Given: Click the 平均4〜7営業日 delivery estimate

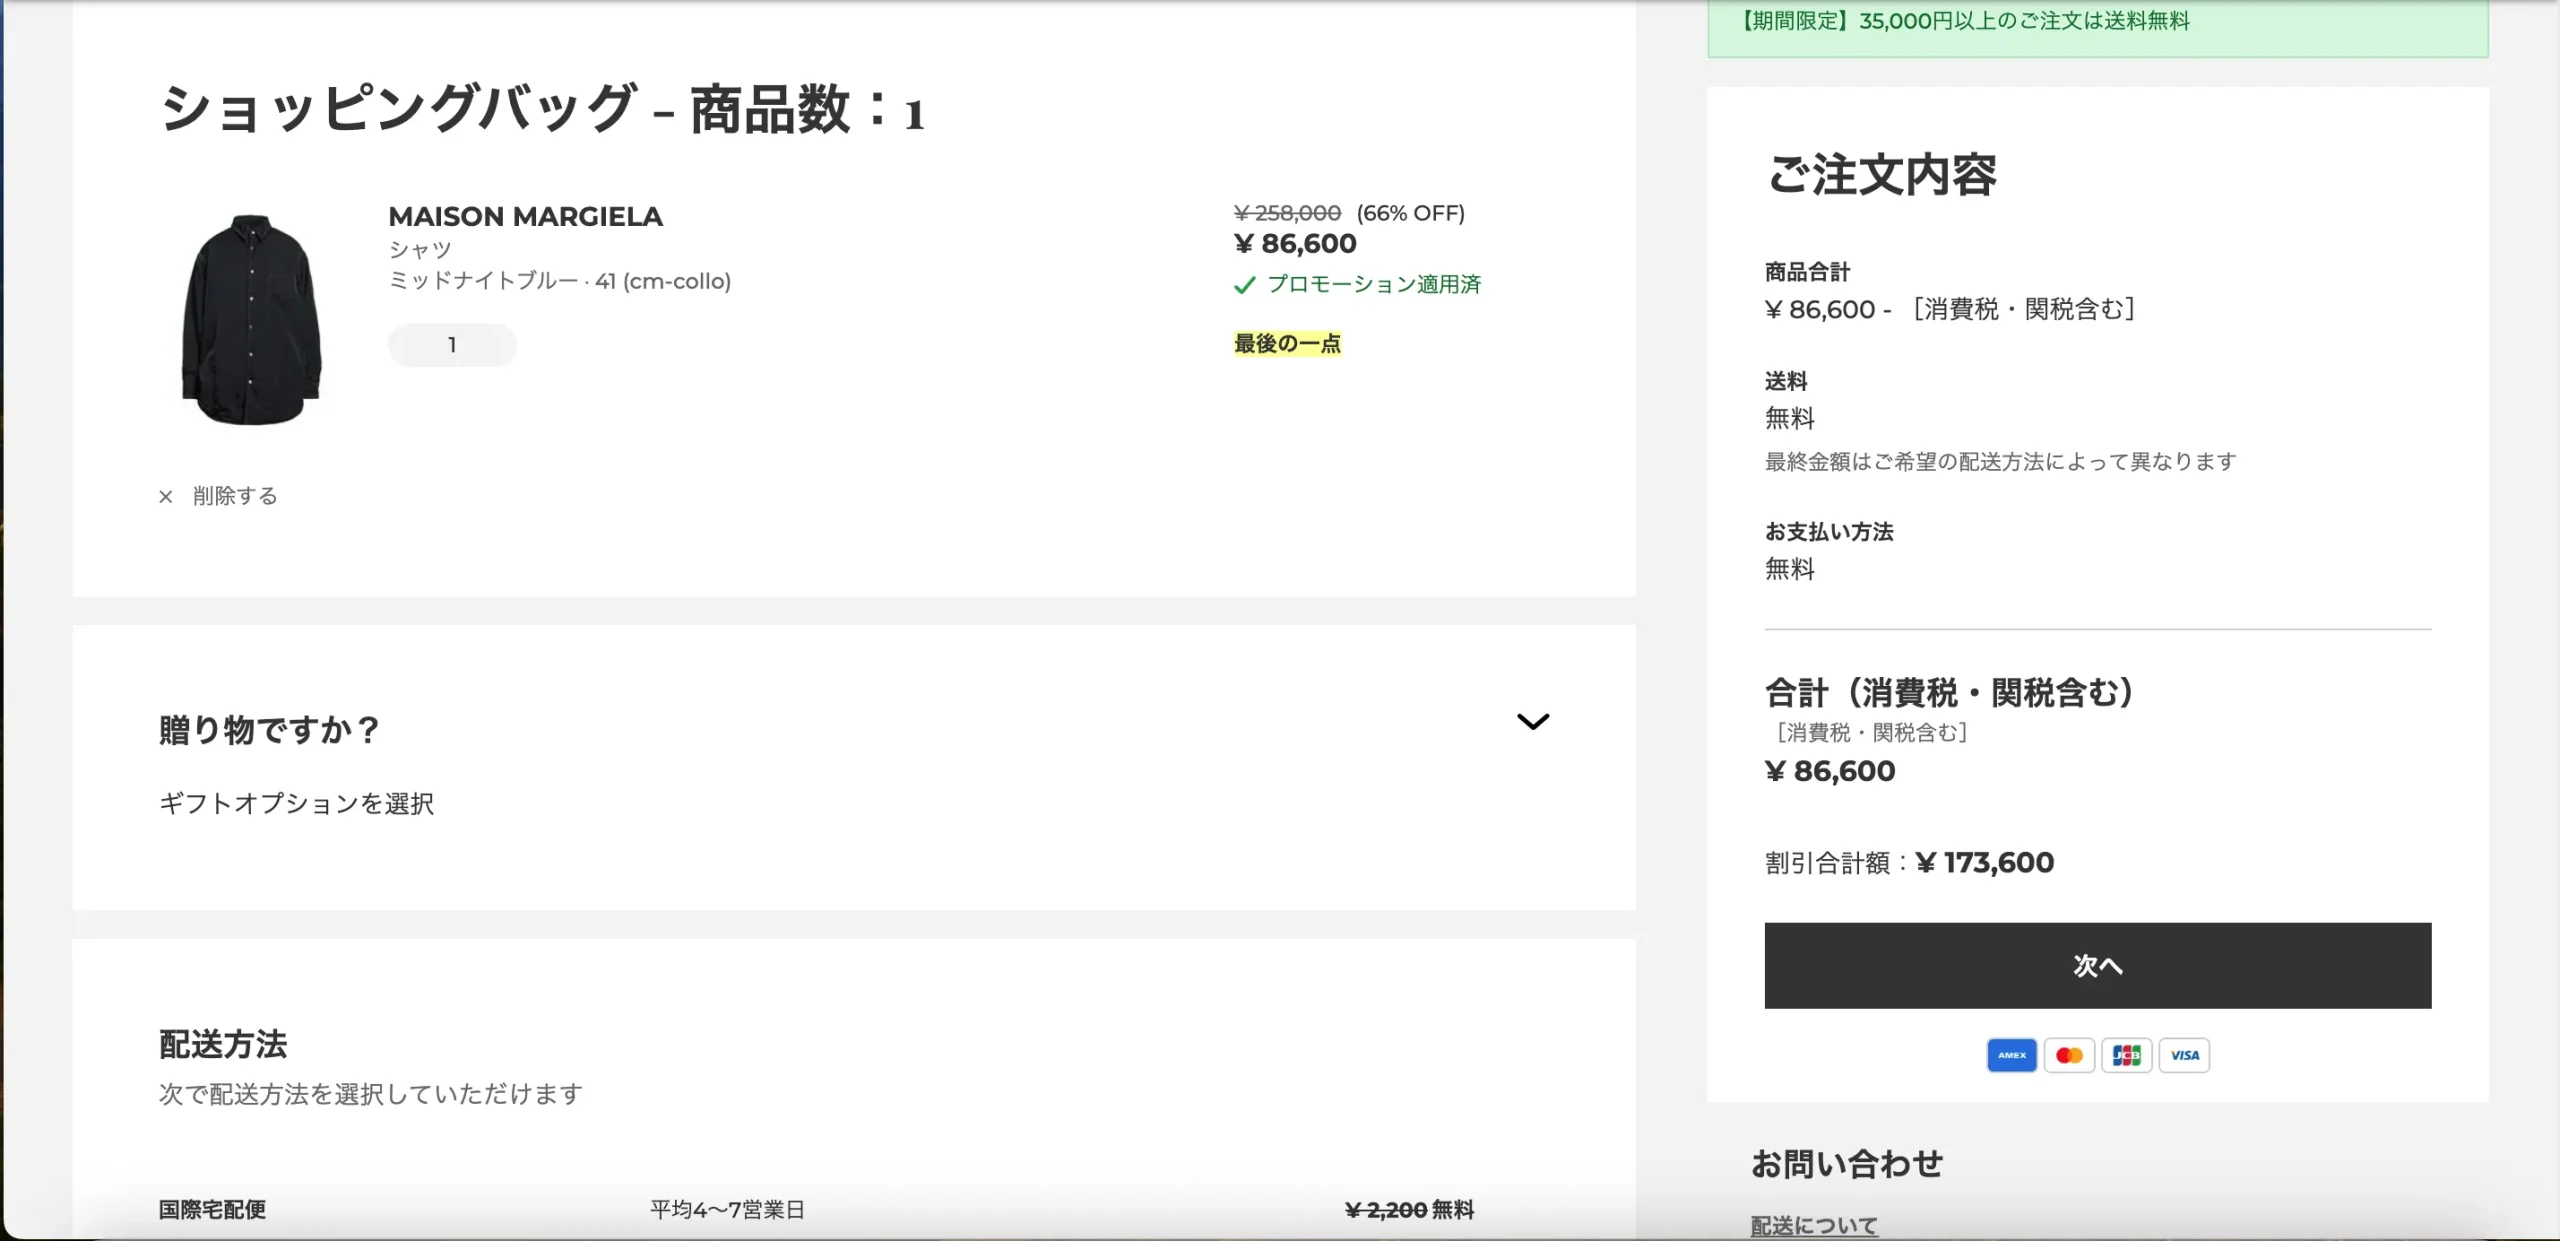Looking at the screenshot, I should coord(727,1210).
